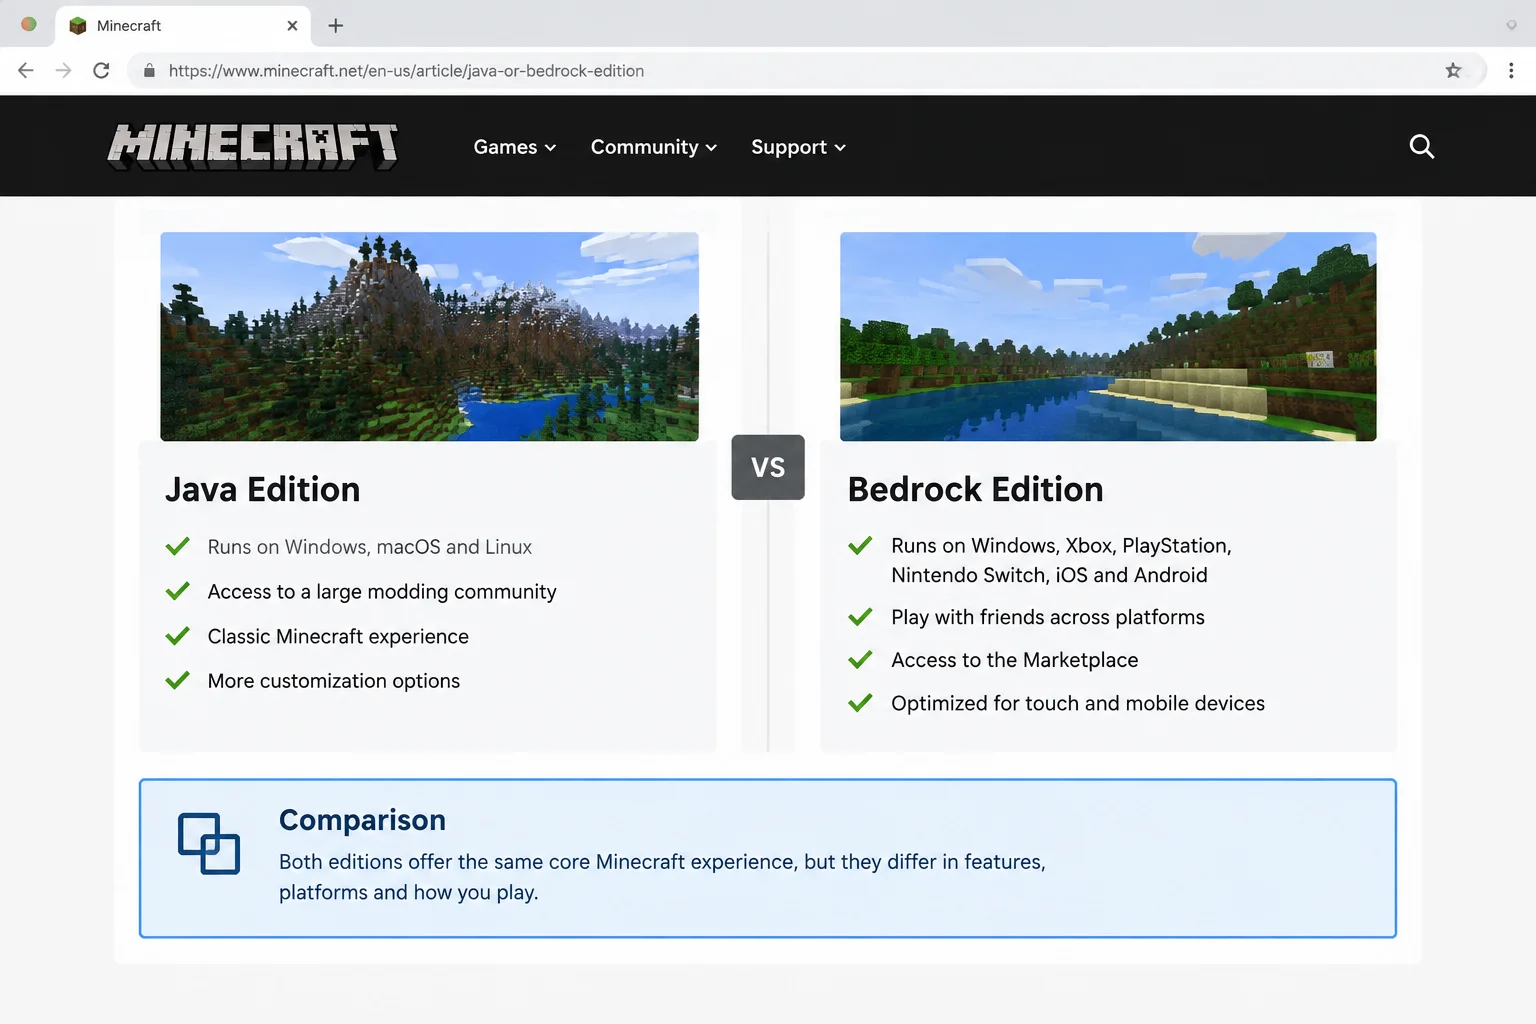
Task: Reload the page with the refresh icon
Action: click(x=101, y=70)
